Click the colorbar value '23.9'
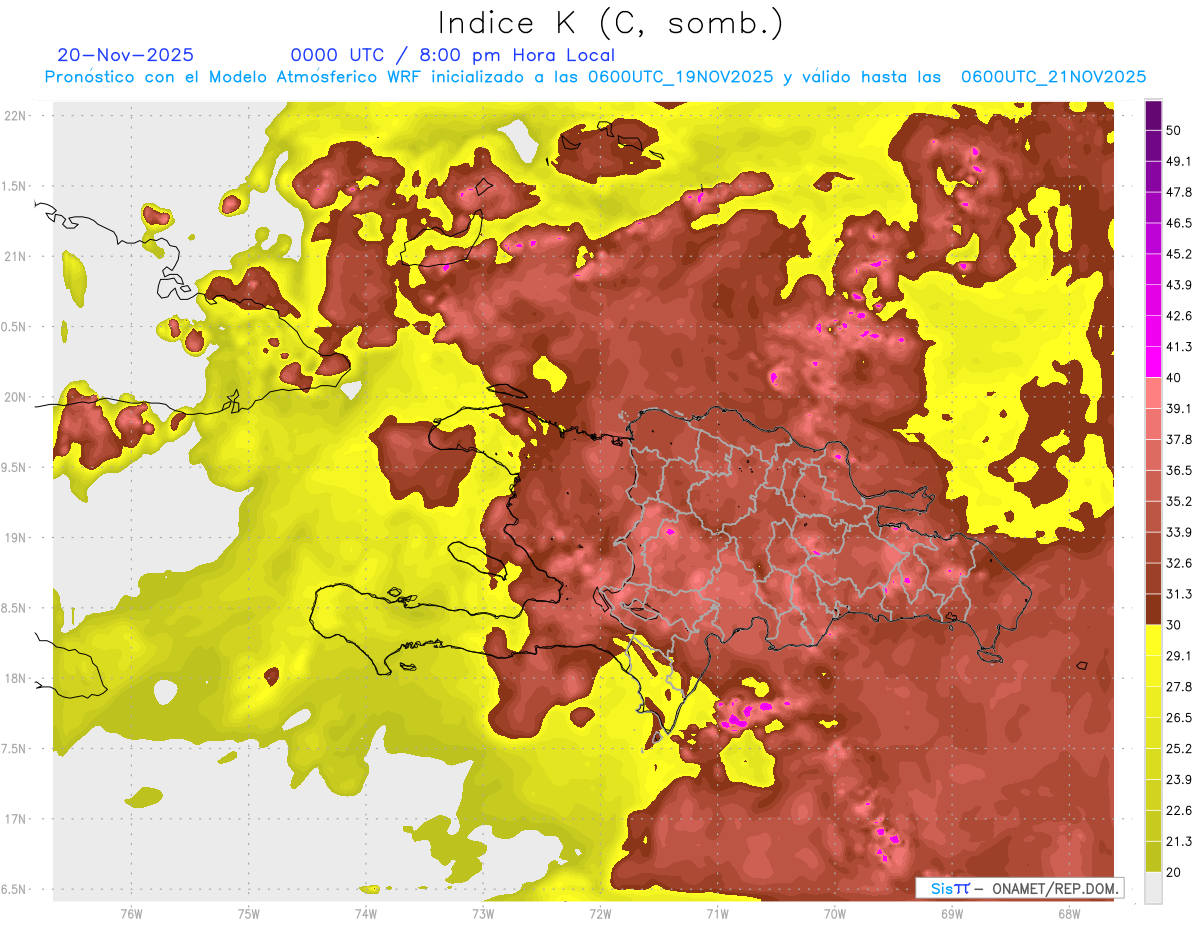Viewport: 1200px width, 927px height. [x=1178, y=780]
